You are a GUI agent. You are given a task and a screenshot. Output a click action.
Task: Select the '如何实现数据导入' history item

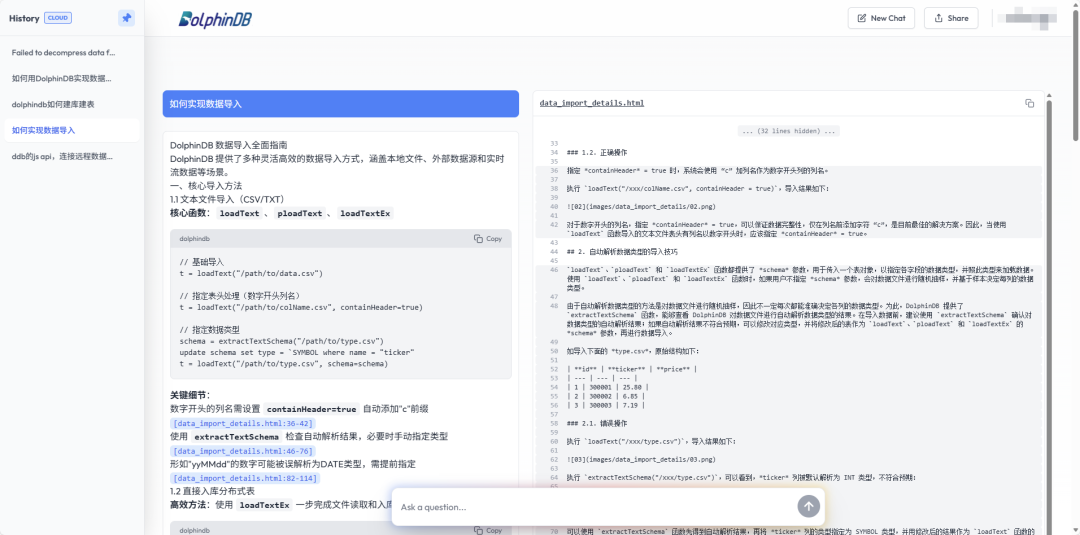[x=72, y=130]
